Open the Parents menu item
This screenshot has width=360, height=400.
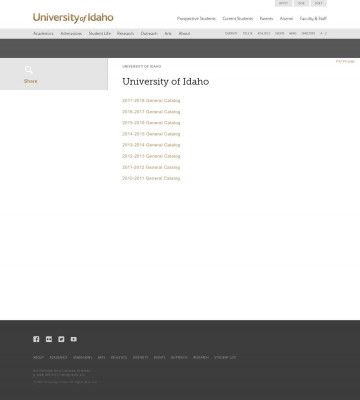[266, 19]
